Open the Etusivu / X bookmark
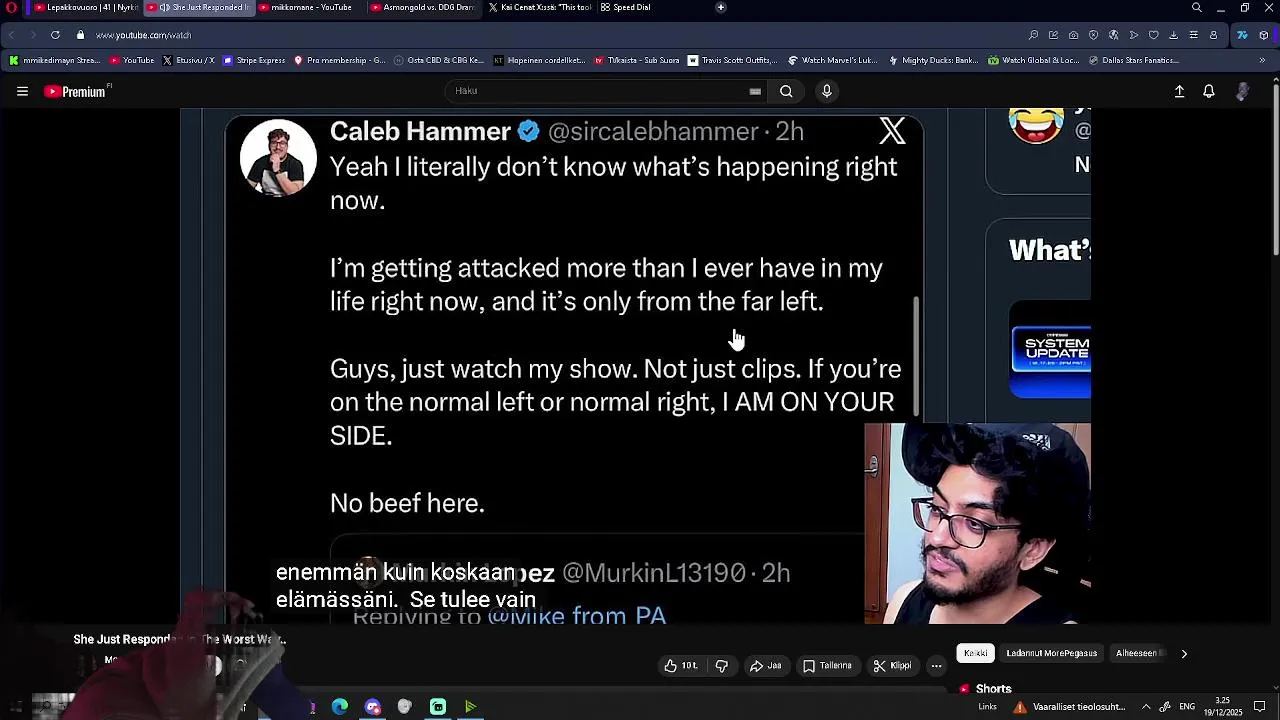The width and height of the screenshot is (1280, 720). (x=188, y=60)
